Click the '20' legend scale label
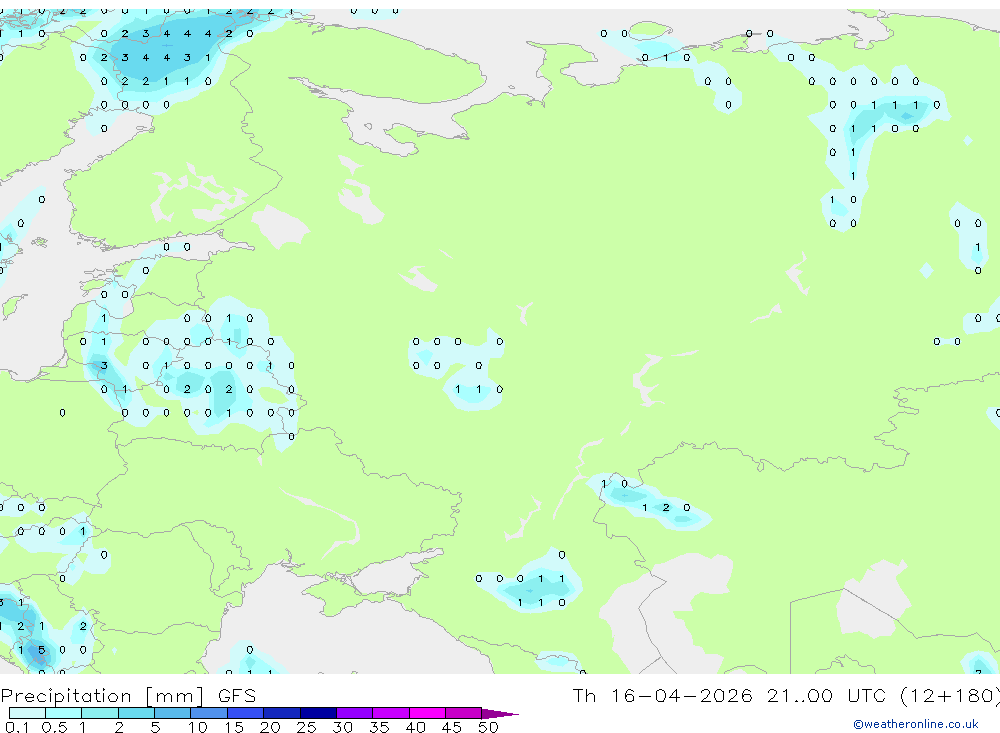Image resolution: width=1000 pixels, height=733 pixels. pos(270,727)
